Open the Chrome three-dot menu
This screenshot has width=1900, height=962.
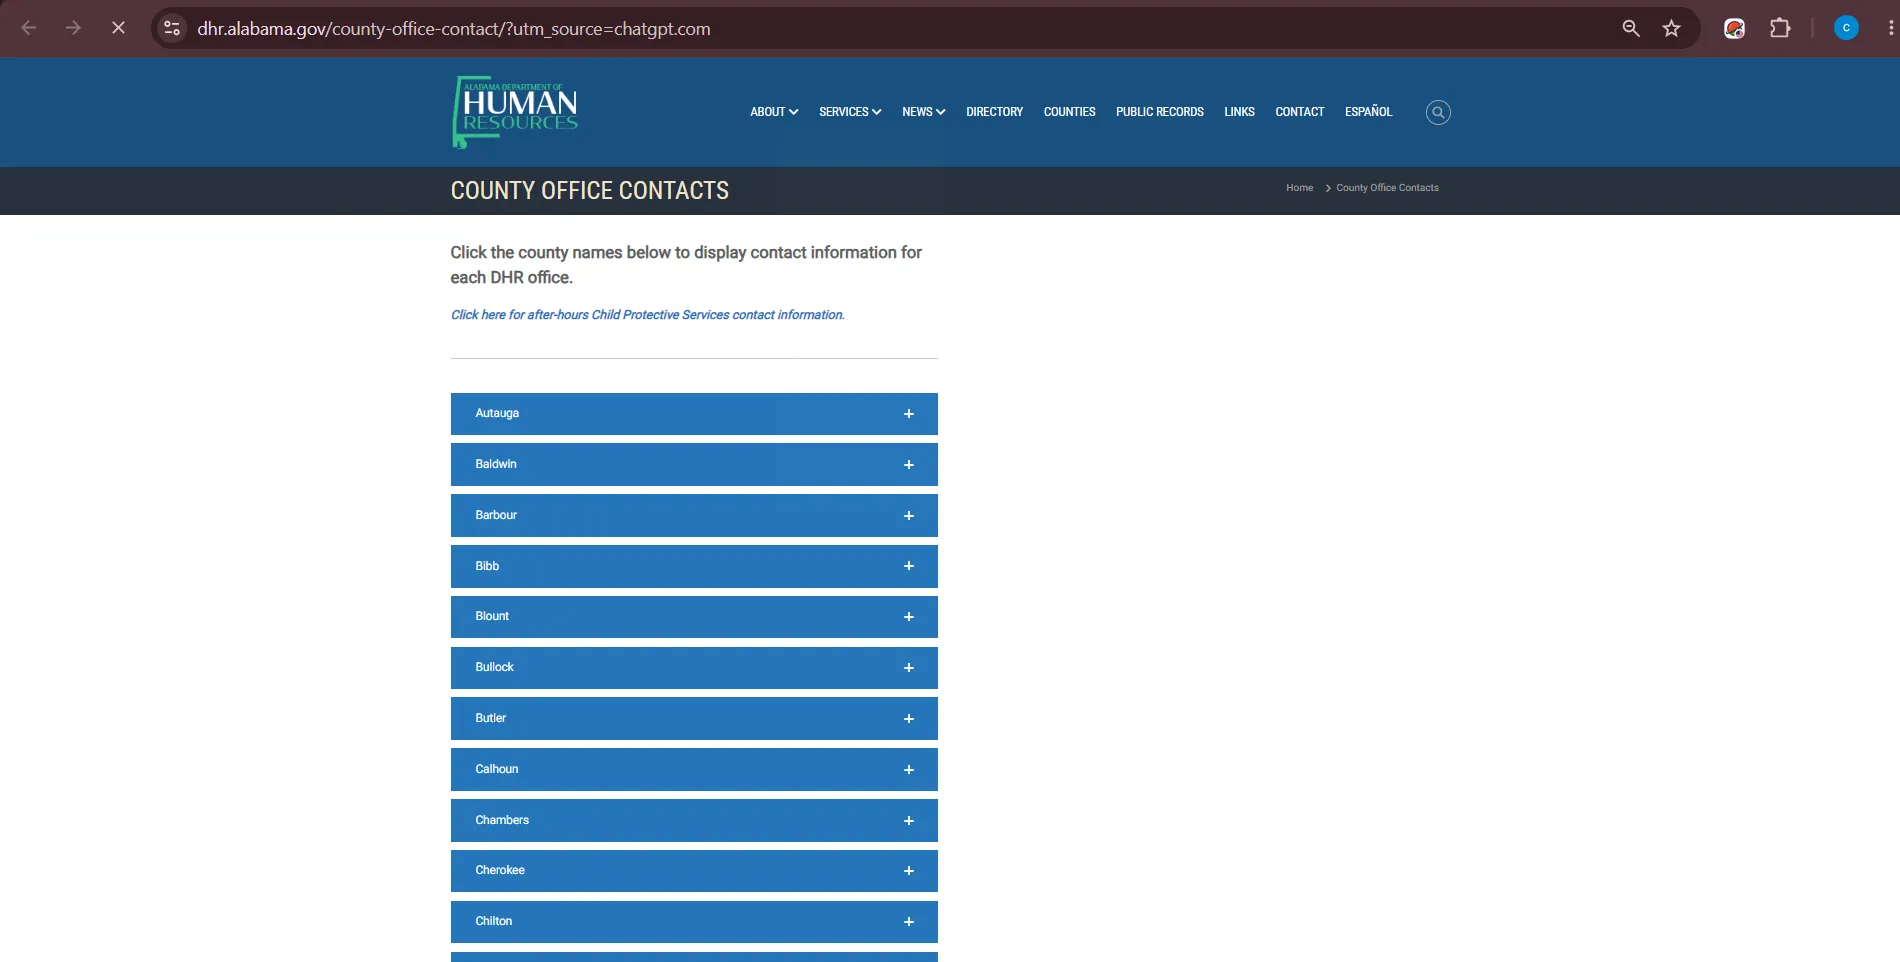pos(1890,28)
